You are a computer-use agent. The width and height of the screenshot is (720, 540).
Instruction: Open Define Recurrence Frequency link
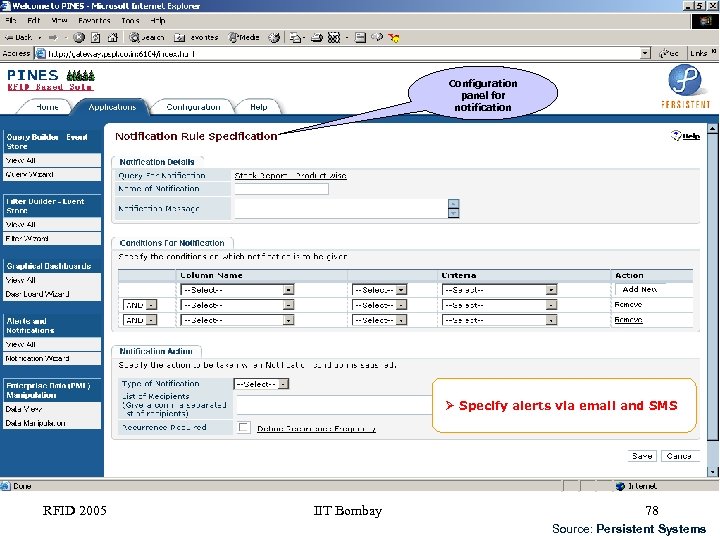tap(316, 429)
